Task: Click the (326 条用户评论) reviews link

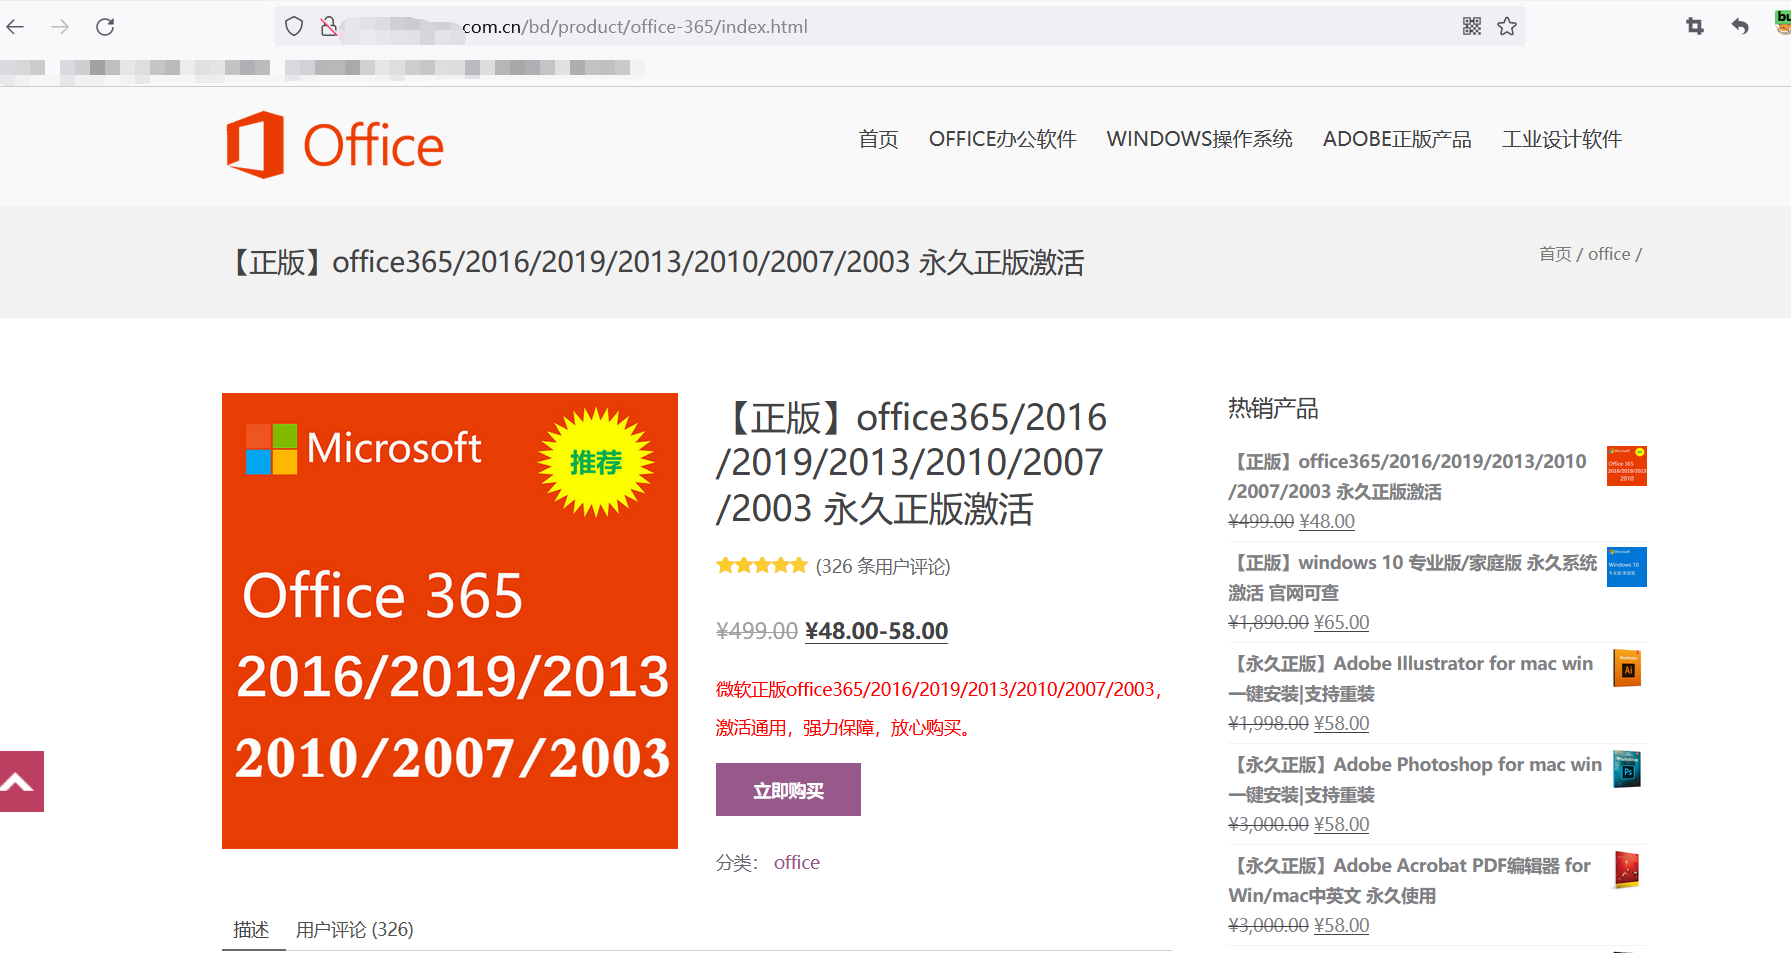Action: [x=883, y=567]
